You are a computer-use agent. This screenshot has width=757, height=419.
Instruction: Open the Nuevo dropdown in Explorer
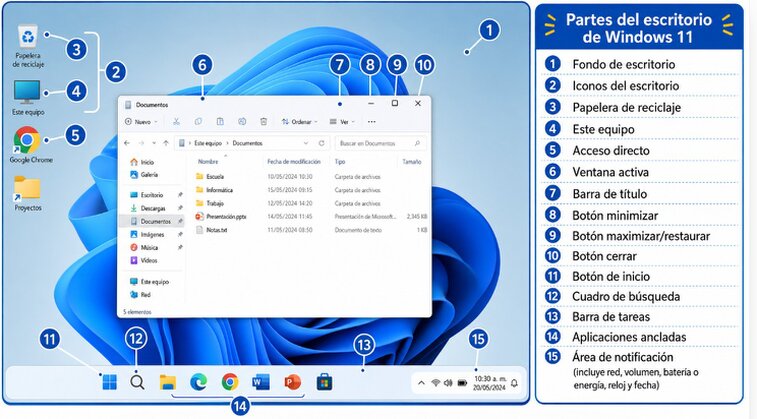[x=141, y=122]
